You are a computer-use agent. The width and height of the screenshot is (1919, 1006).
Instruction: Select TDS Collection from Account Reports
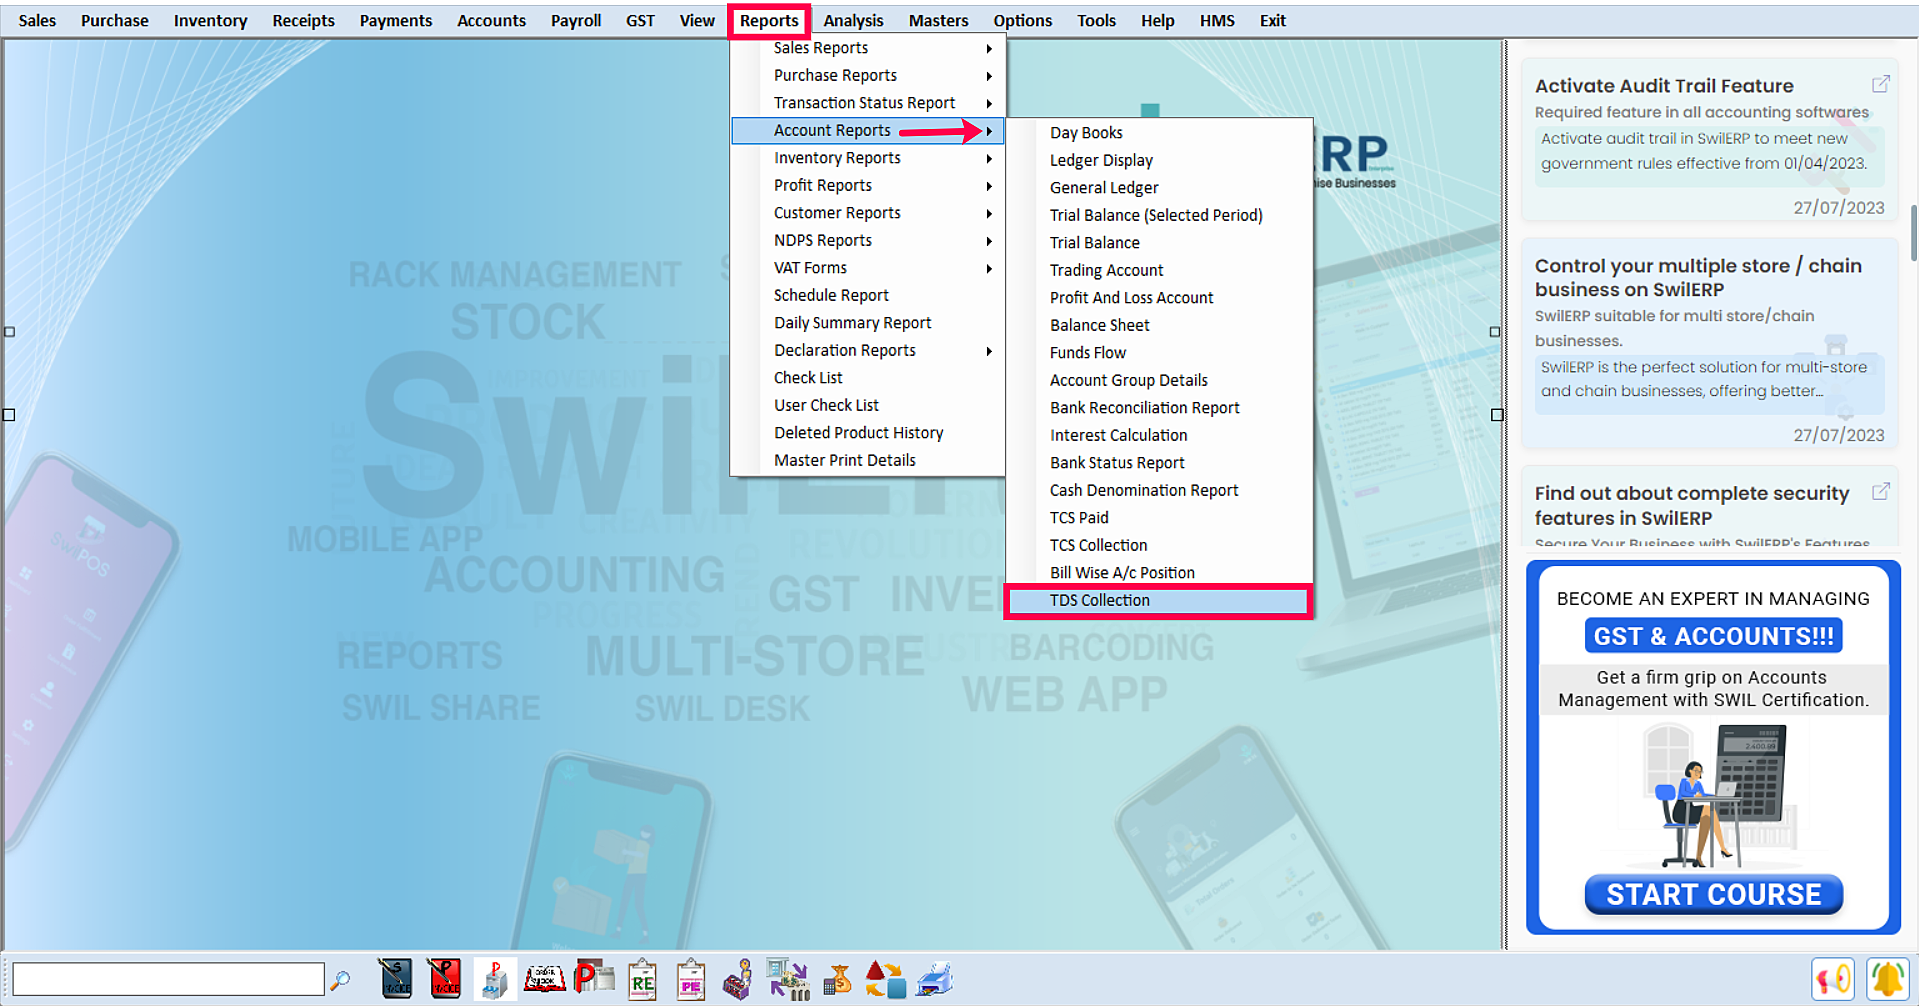tap(1158, 600)
